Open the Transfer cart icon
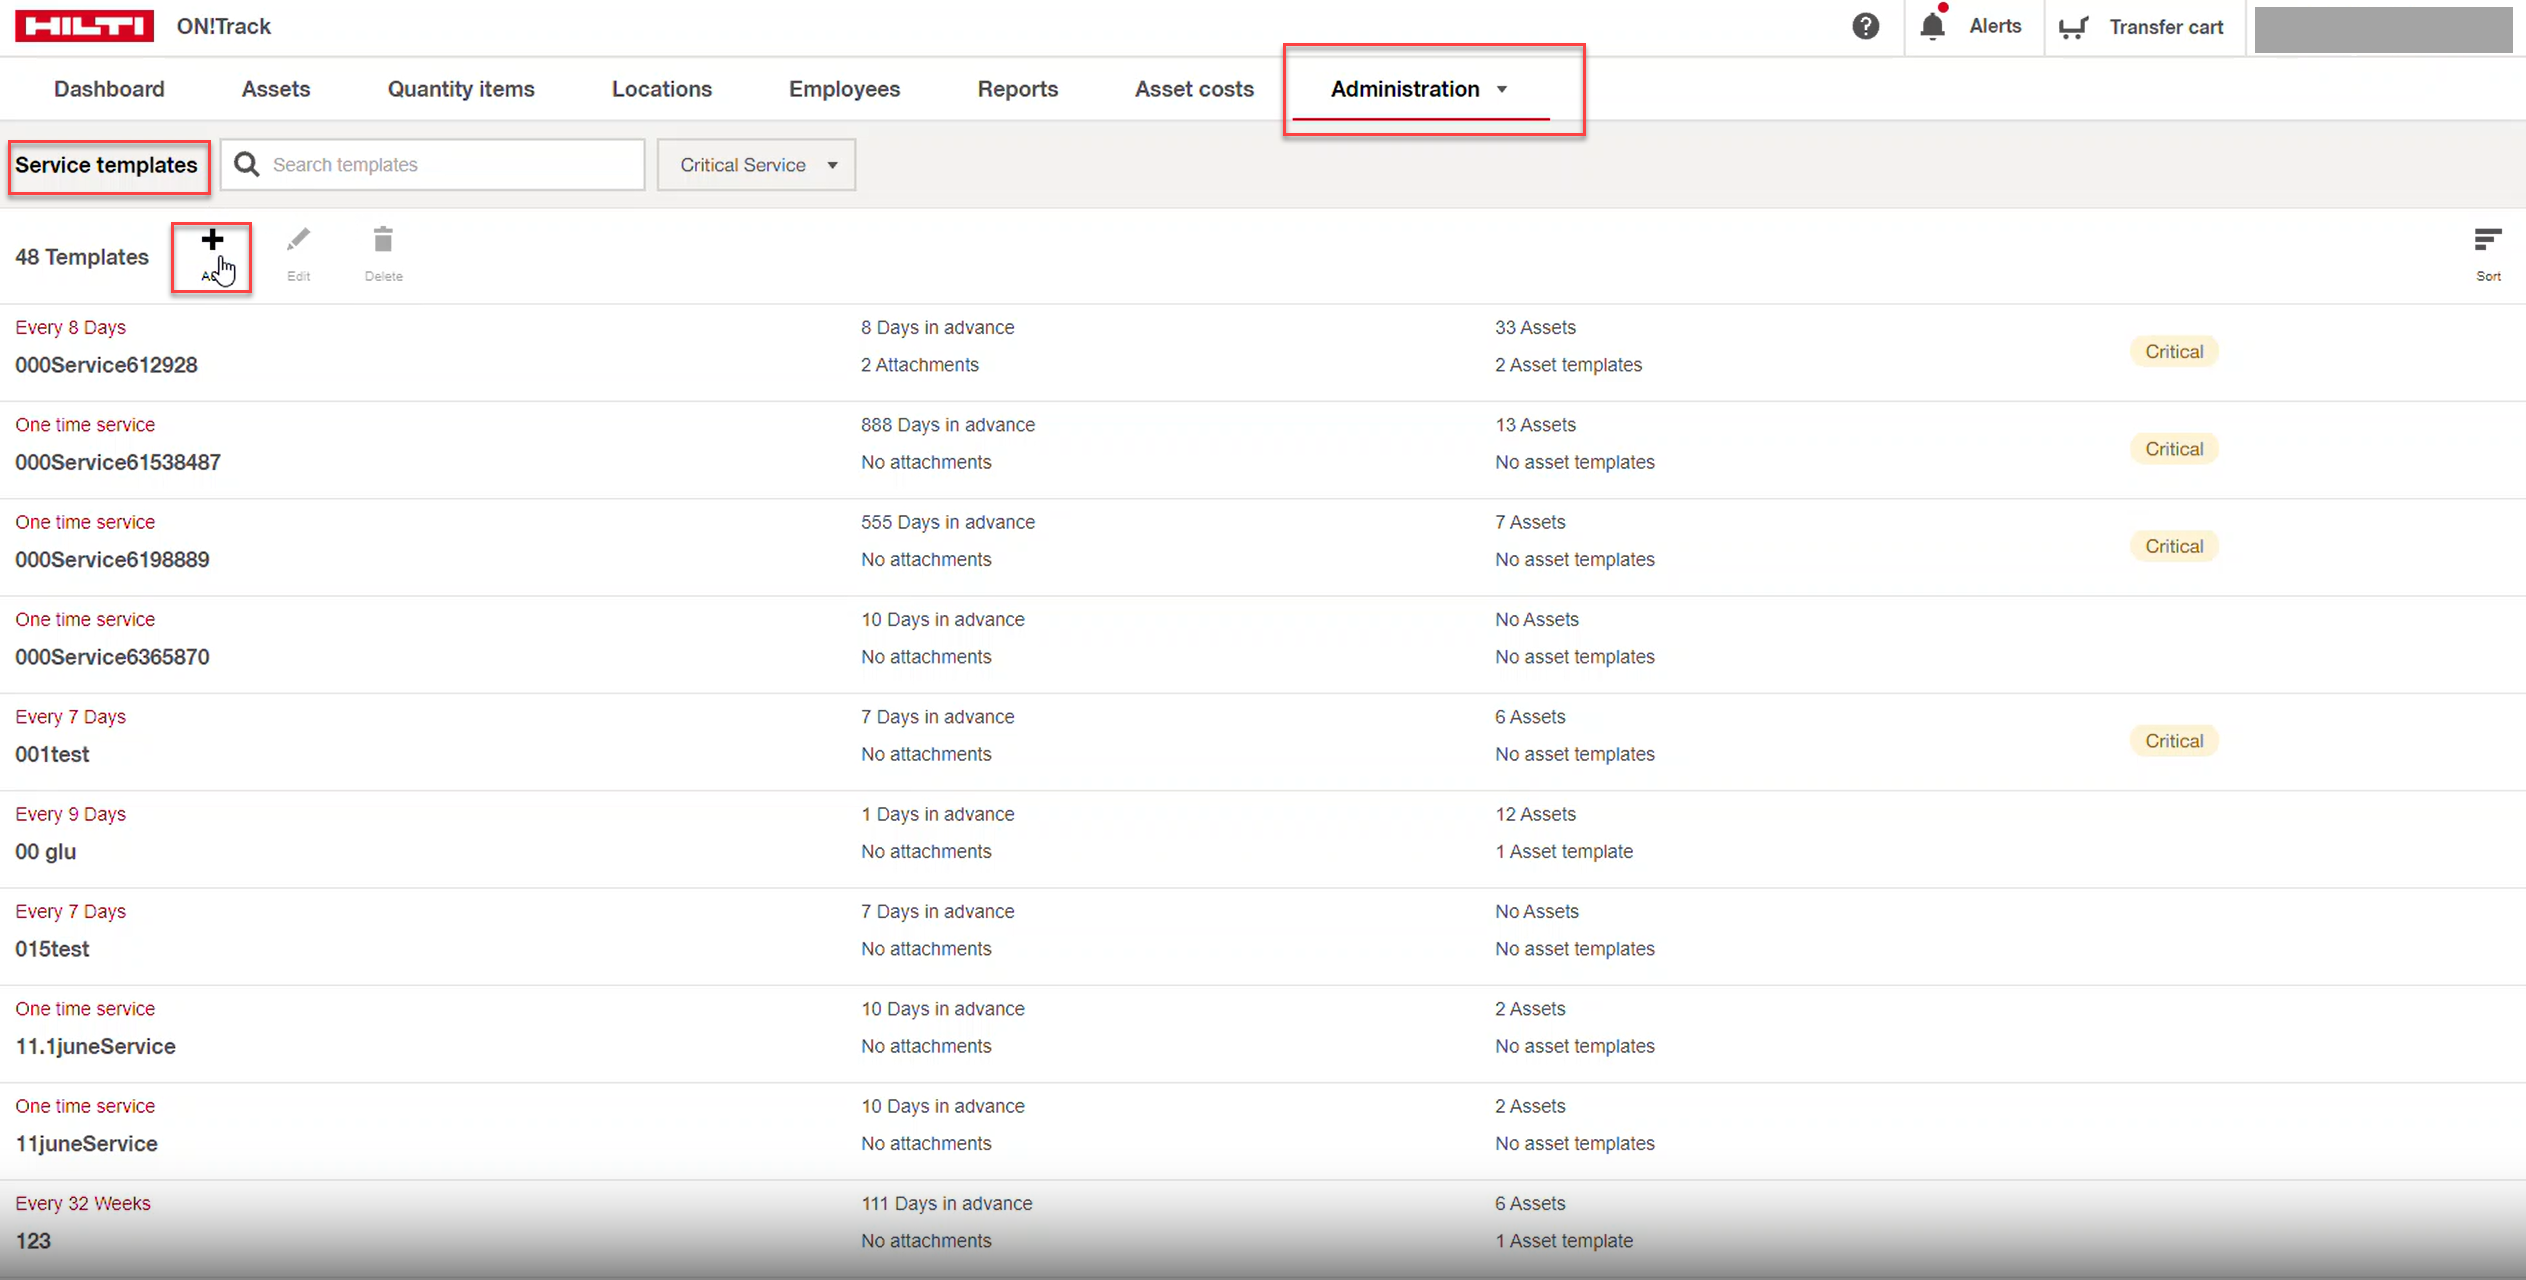Screen dimensions: 2526x1280 [x=2074, y=27]
